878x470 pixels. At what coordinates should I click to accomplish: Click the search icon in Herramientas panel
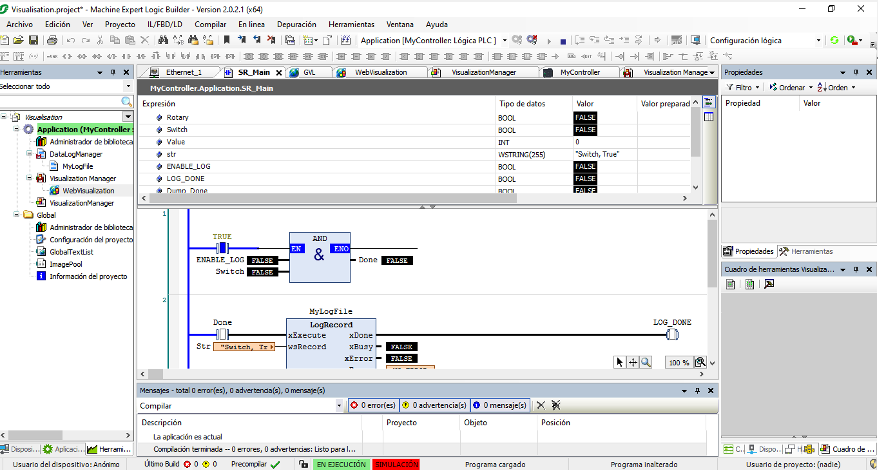tap(127, 102)
